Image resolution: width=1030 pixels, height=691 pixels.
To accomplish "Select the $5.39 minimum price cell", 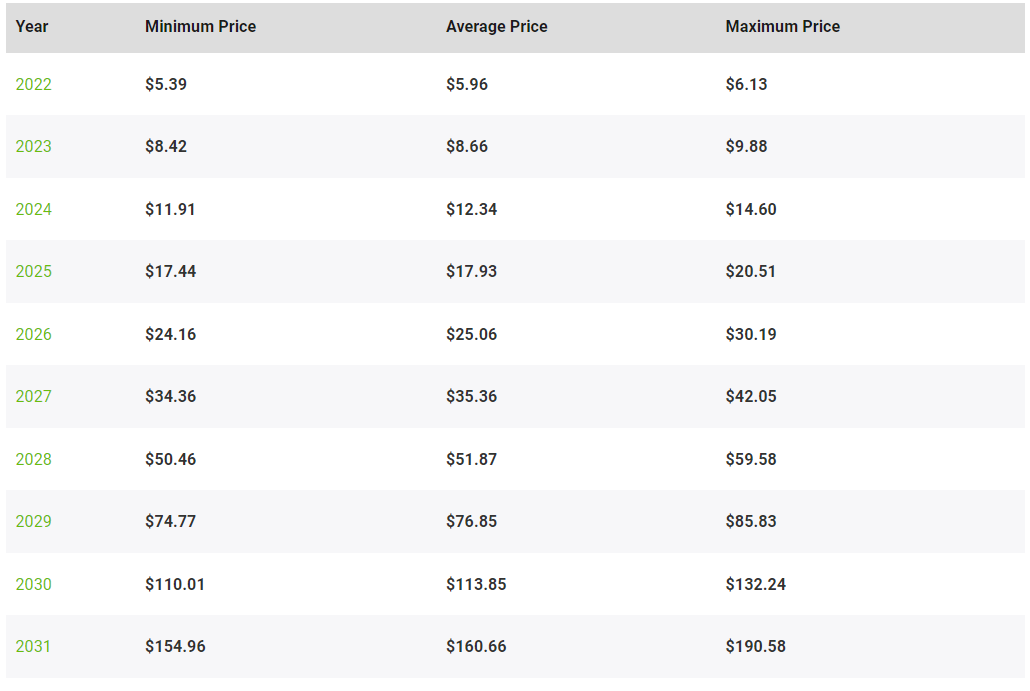I will coord(166,84).
